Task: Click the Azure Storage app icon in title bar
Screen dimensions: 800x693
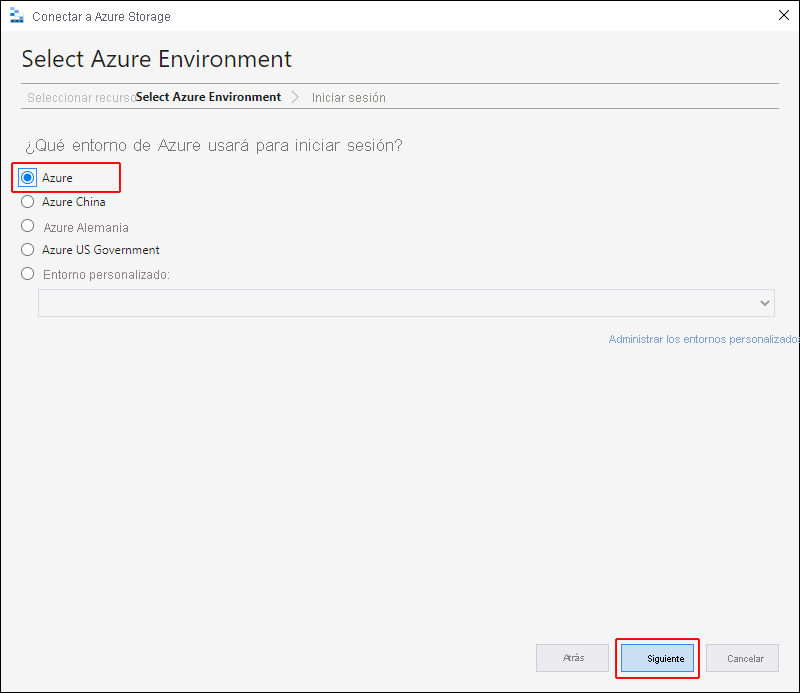Action: [15, 16]
